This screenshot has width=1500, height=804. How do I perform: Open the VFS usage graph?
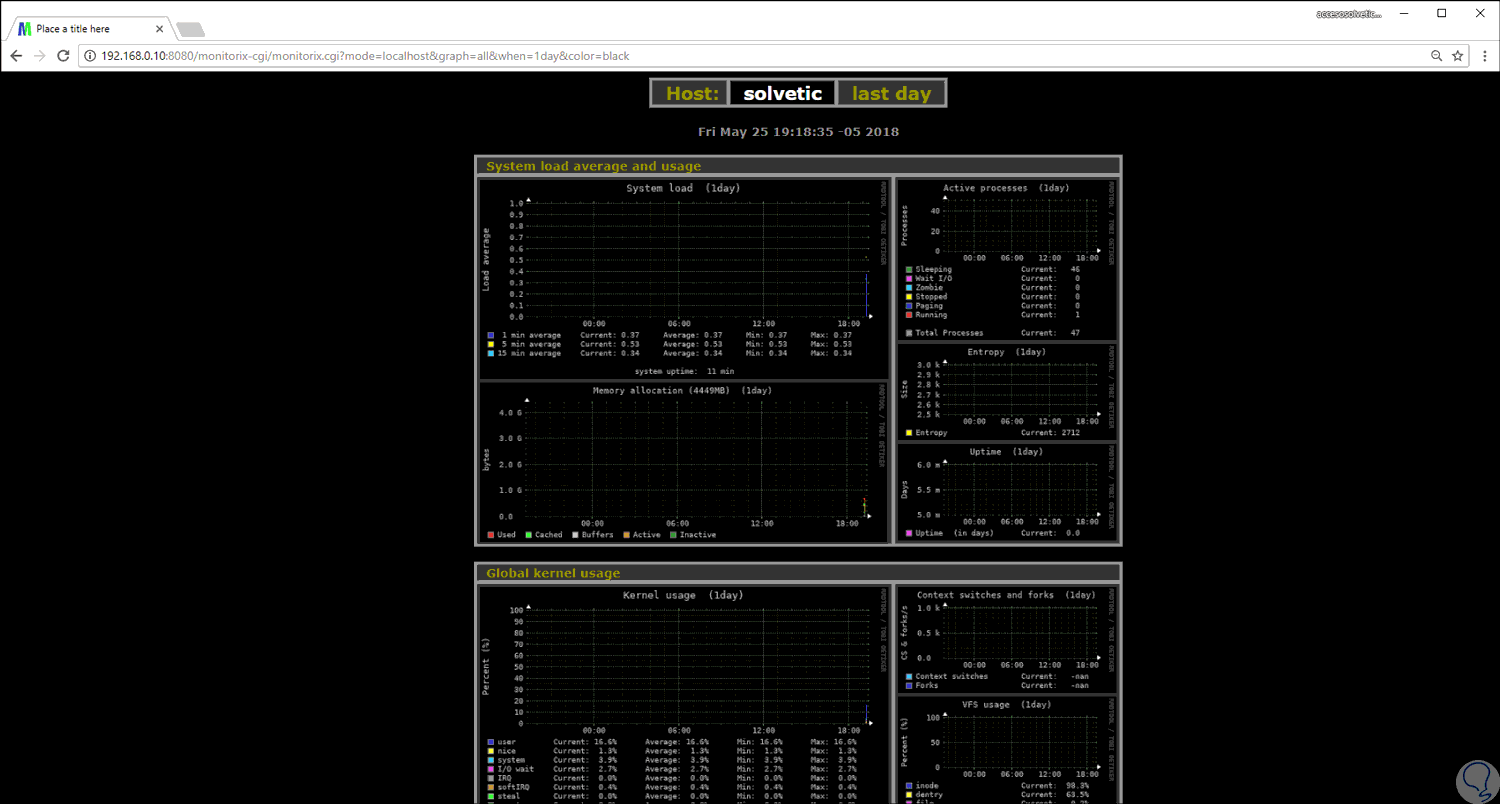[1007, 750]
